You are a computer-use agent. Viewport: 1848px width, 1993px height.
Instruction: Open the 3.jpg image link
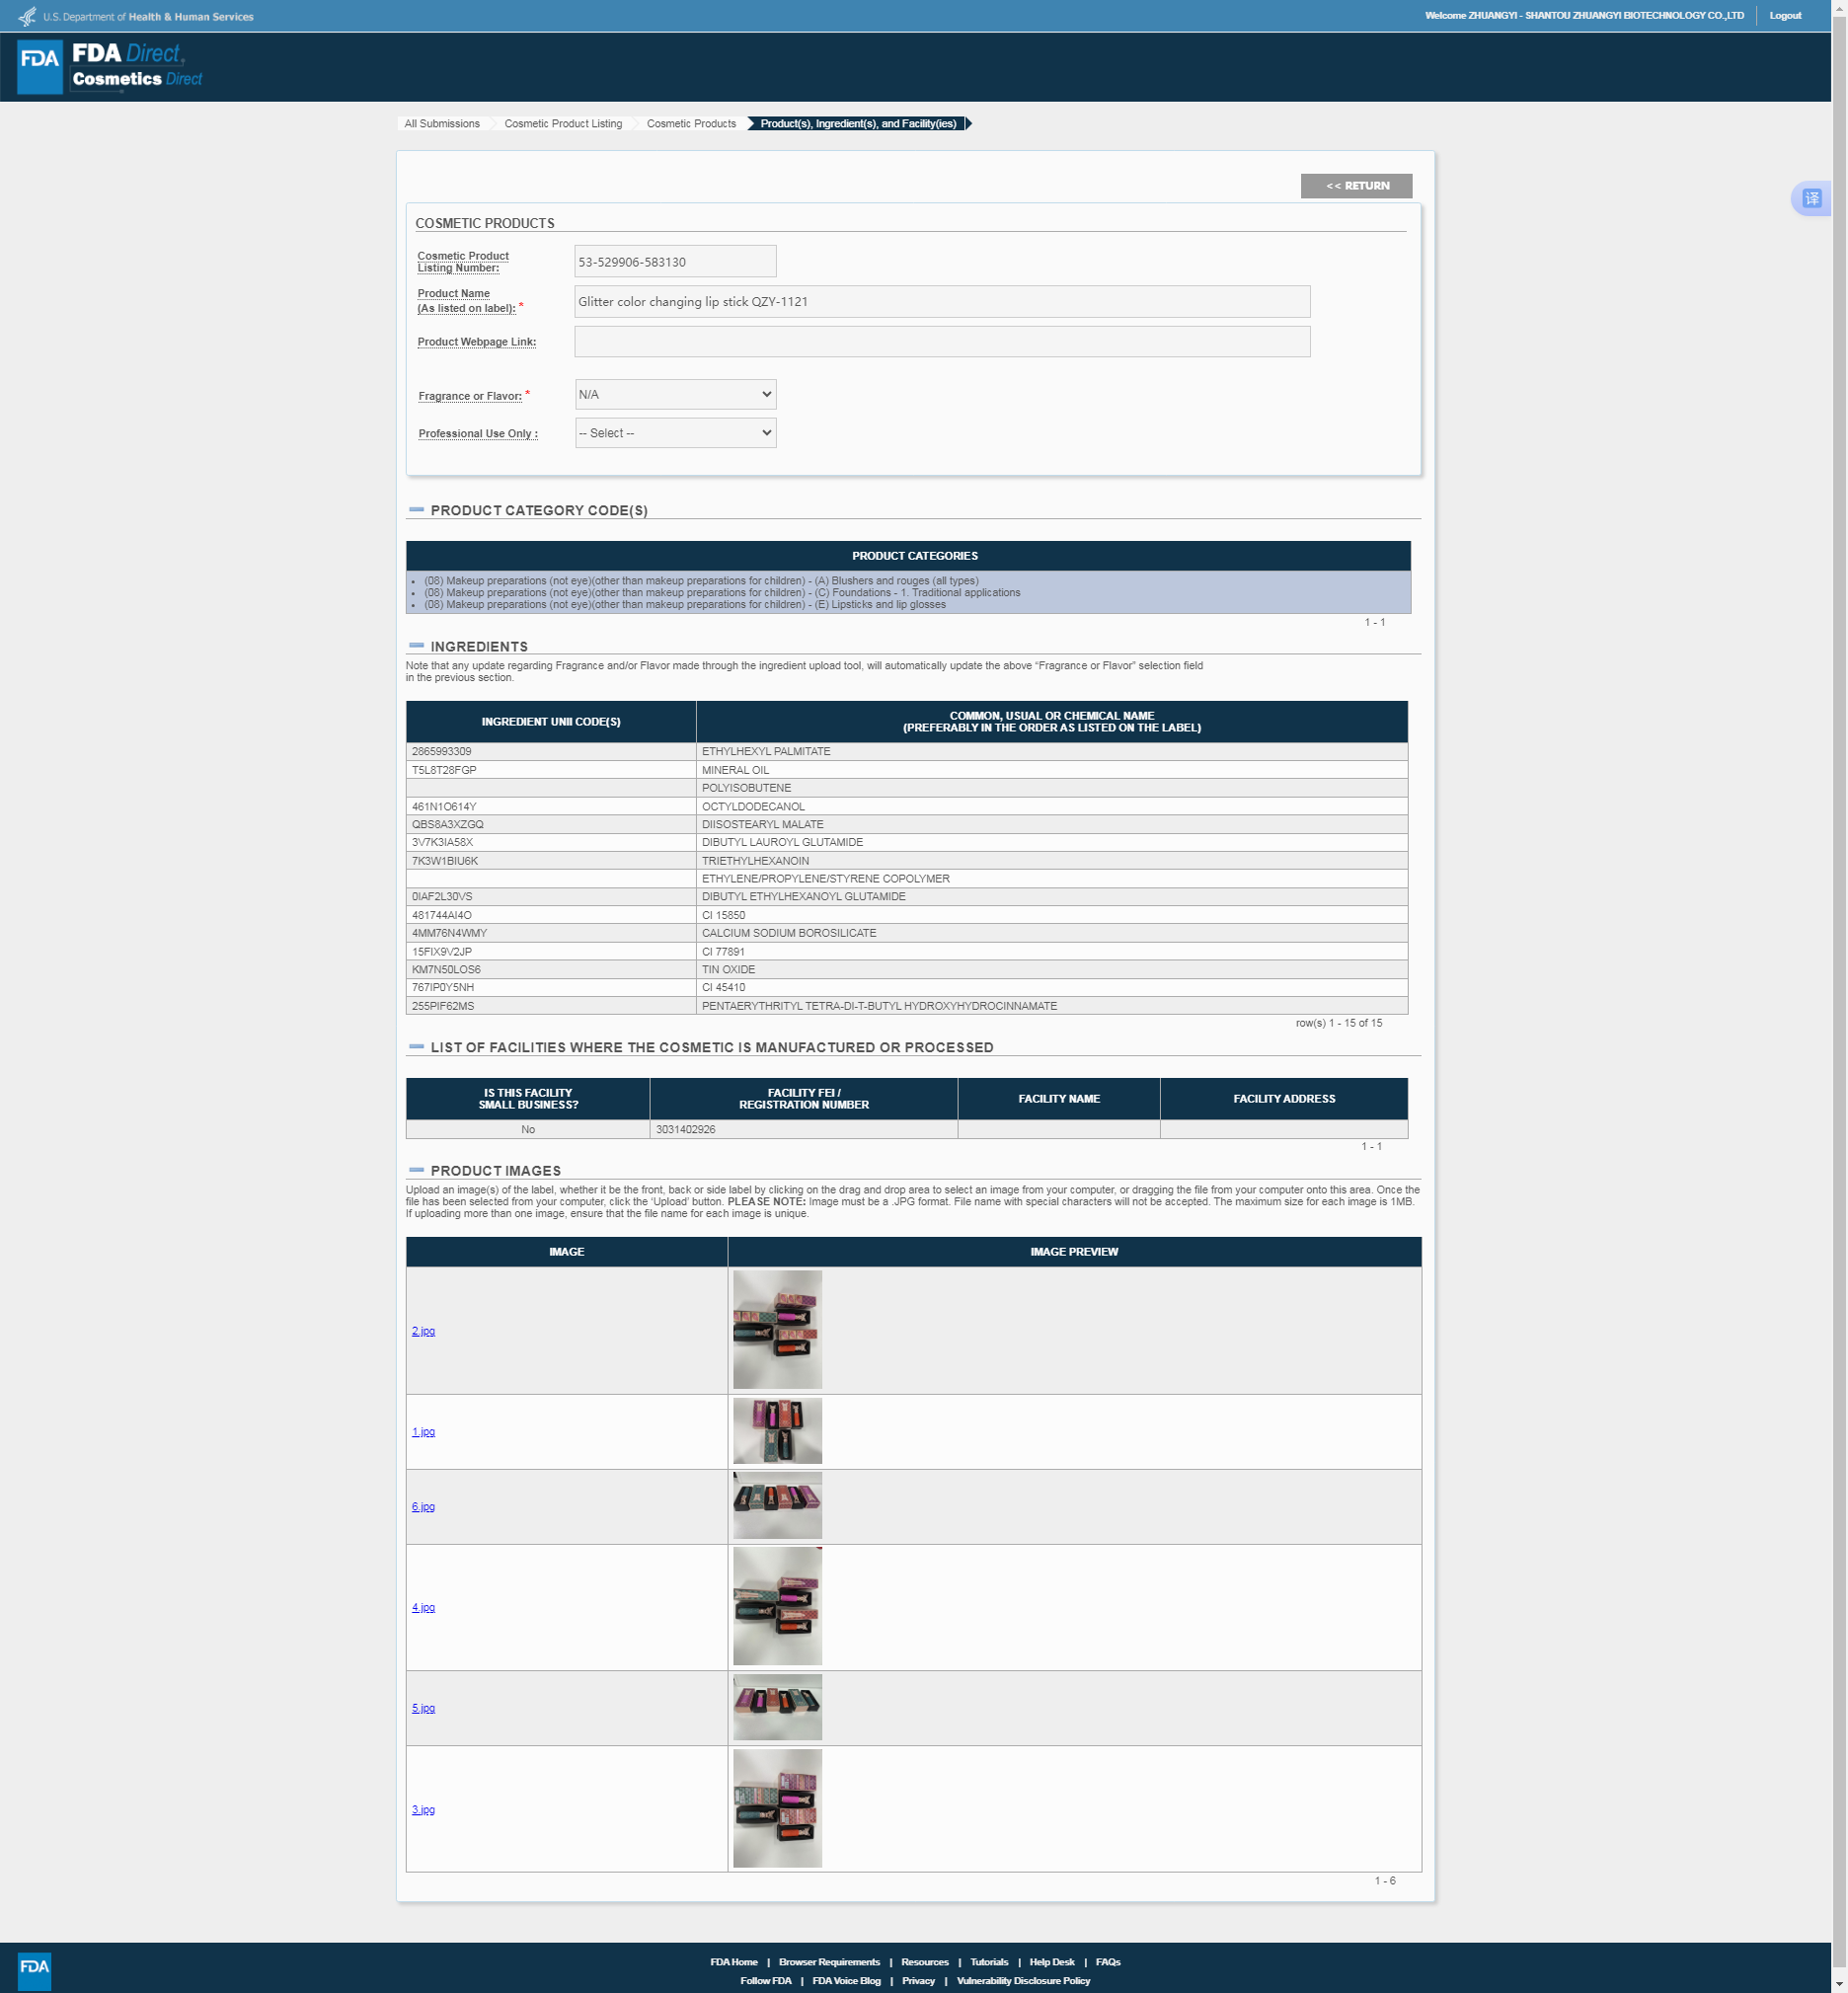(423, 1810)
